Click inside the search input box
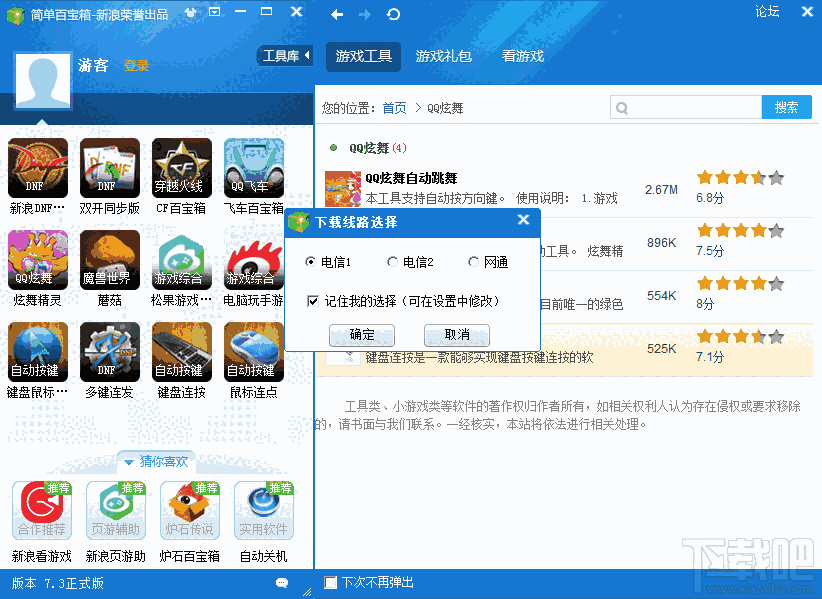The image size is (822, 599). [686, 106]
